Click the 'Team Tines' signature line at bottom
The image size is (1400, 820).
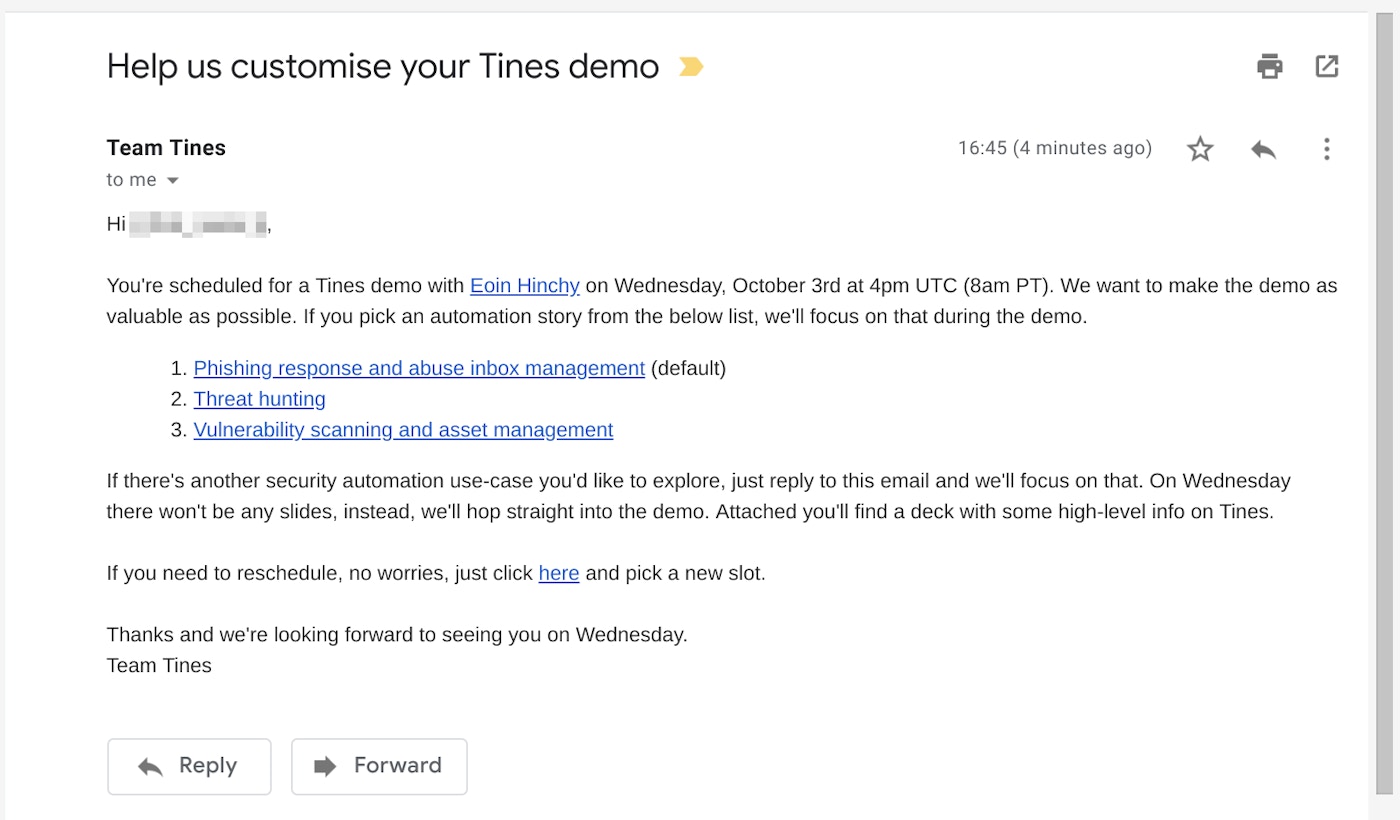[159, 666]
